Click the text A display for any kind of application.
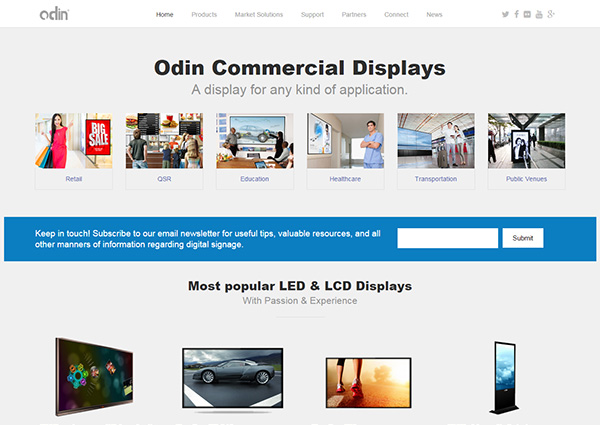Image resolution: width=600 pixels, height=425 pixels. pos(300,90)
